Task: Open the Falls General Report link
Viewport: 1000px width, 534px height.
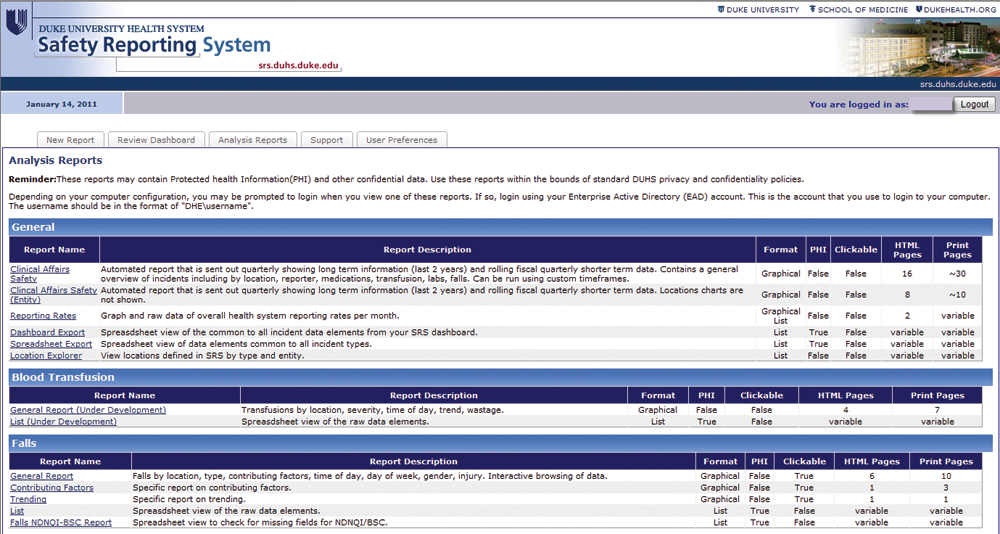Action: (x=41, y=476)
